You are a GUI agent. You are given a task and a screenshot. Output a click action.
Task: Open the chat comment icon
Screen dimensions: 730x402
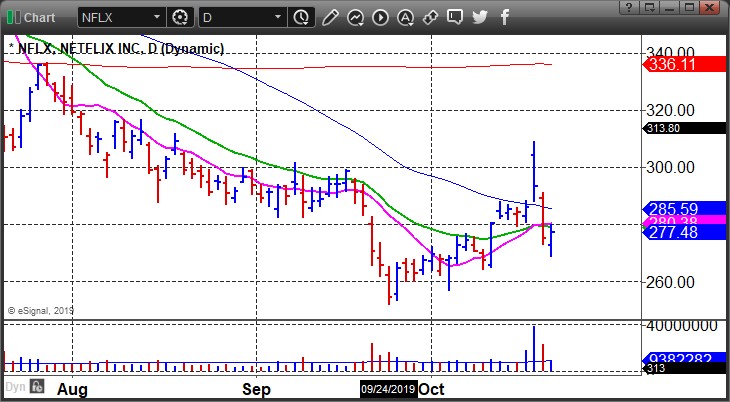(x=455, y=17)
